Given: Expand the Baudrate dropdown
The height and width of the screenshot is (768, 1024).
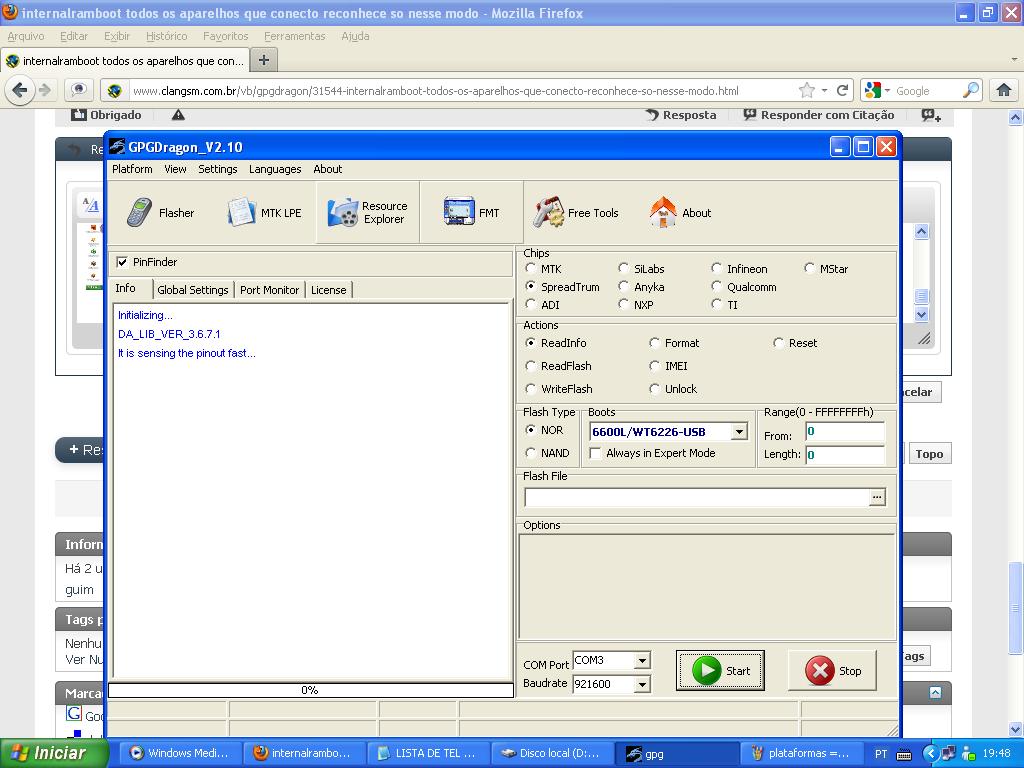Looking at the screenshot, I should (x=642, y=684).
